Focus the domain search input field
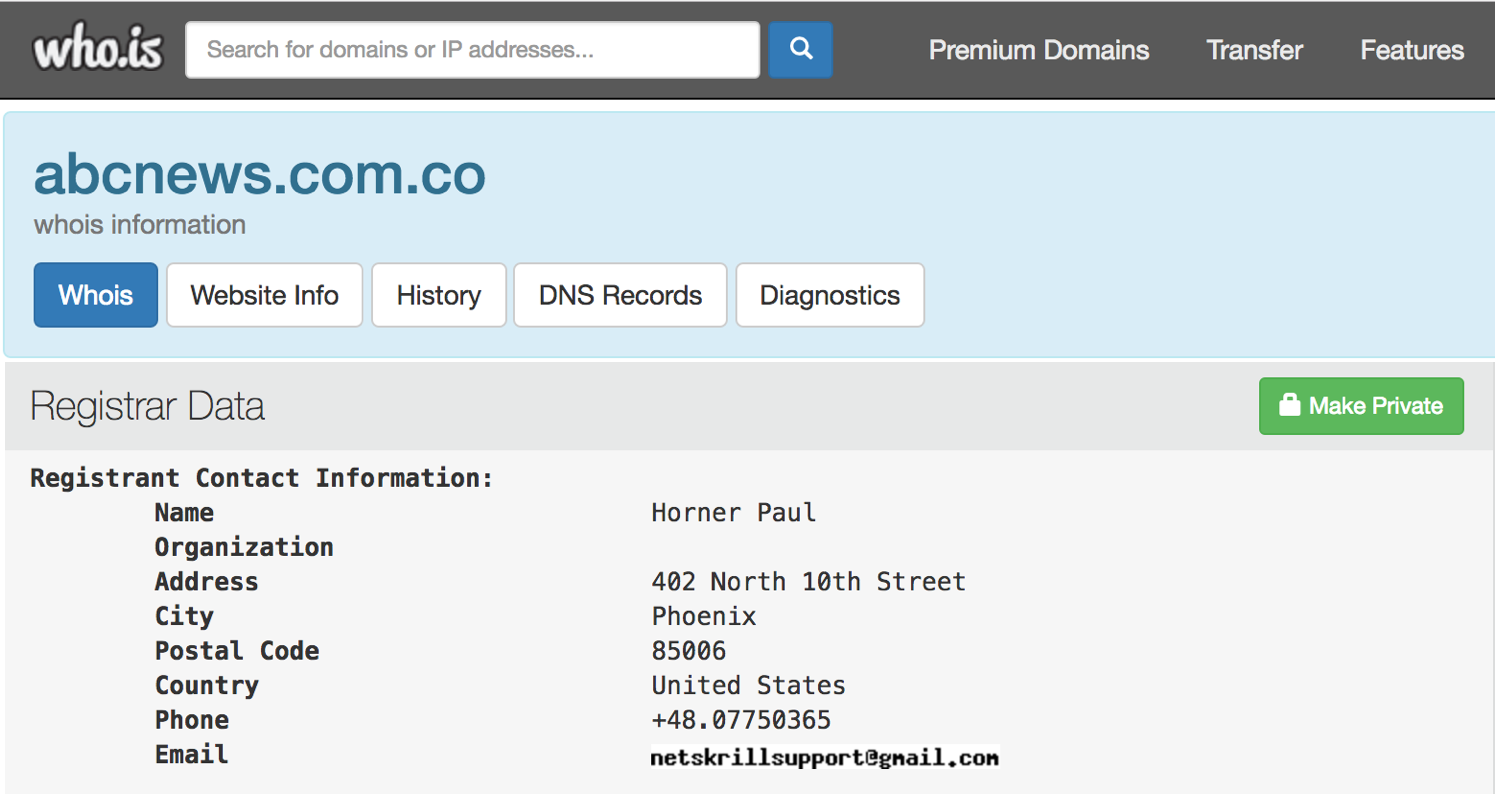The width and height of the screenshot is (1498, 796). 472,50
